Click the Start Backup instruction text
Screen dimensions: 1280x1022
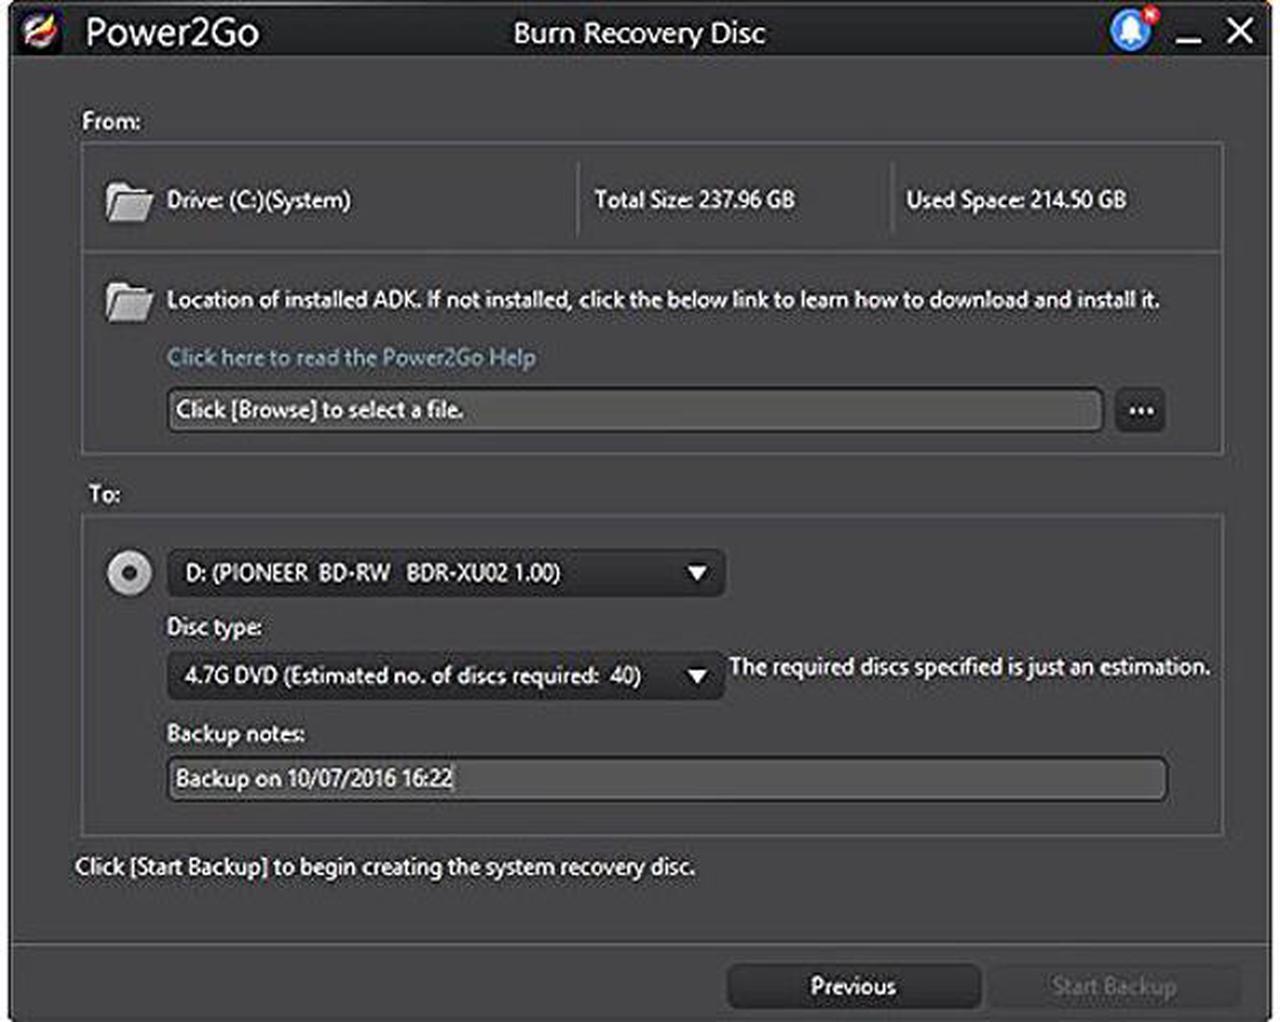(x=385, y=866)
